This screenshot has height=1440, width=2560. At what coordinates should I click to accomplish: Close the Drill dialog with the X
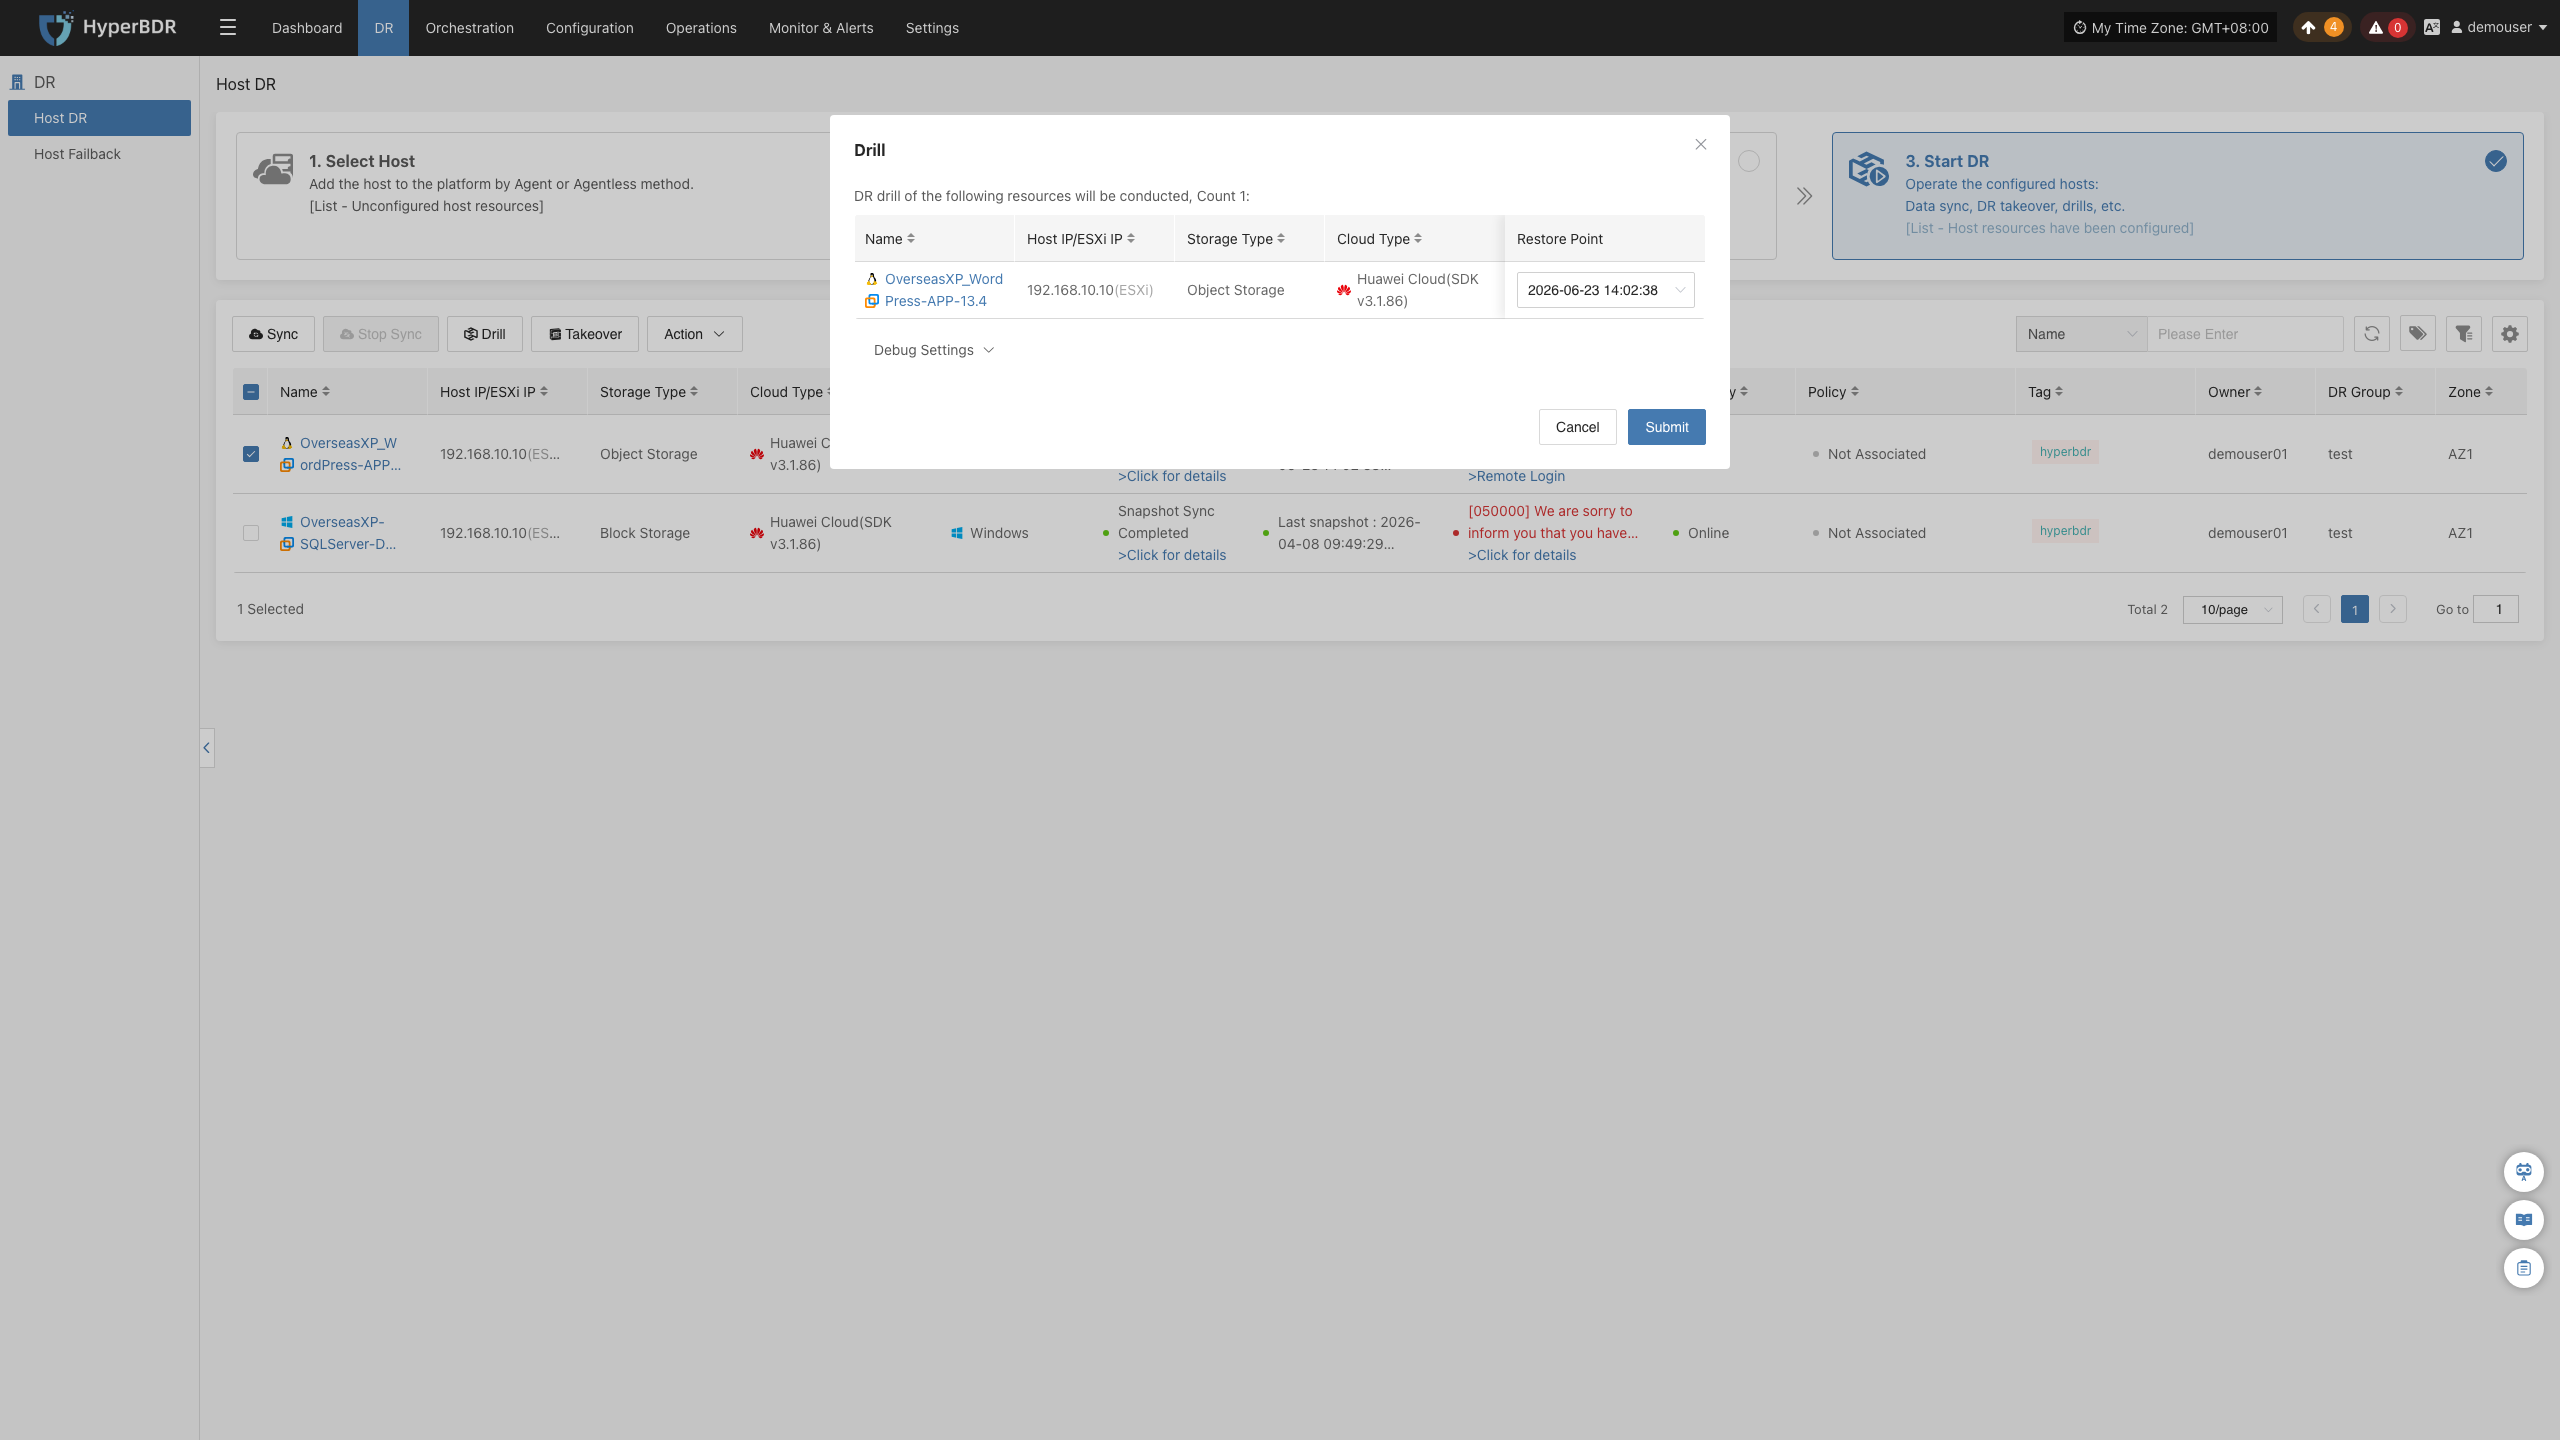[1700, 144]
